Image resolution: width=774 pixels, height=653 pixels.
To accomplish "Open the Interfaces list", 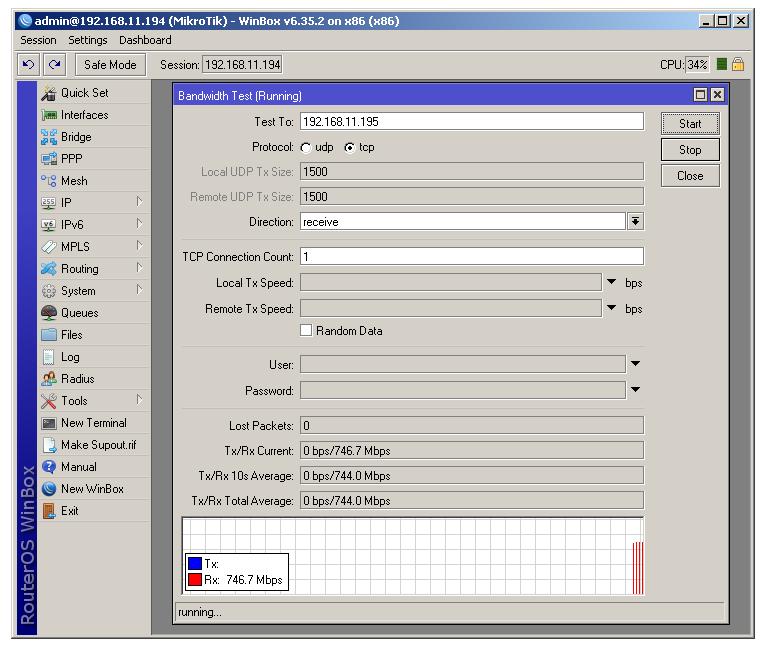I will (x=84, y=115).
